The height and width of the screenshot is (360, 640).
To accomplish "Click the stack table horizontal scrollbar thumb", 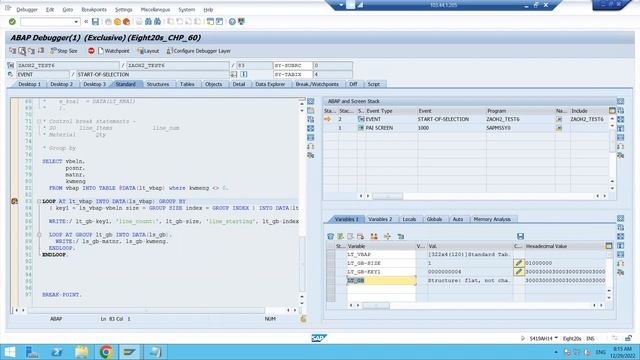I will (x=387, y=196).
